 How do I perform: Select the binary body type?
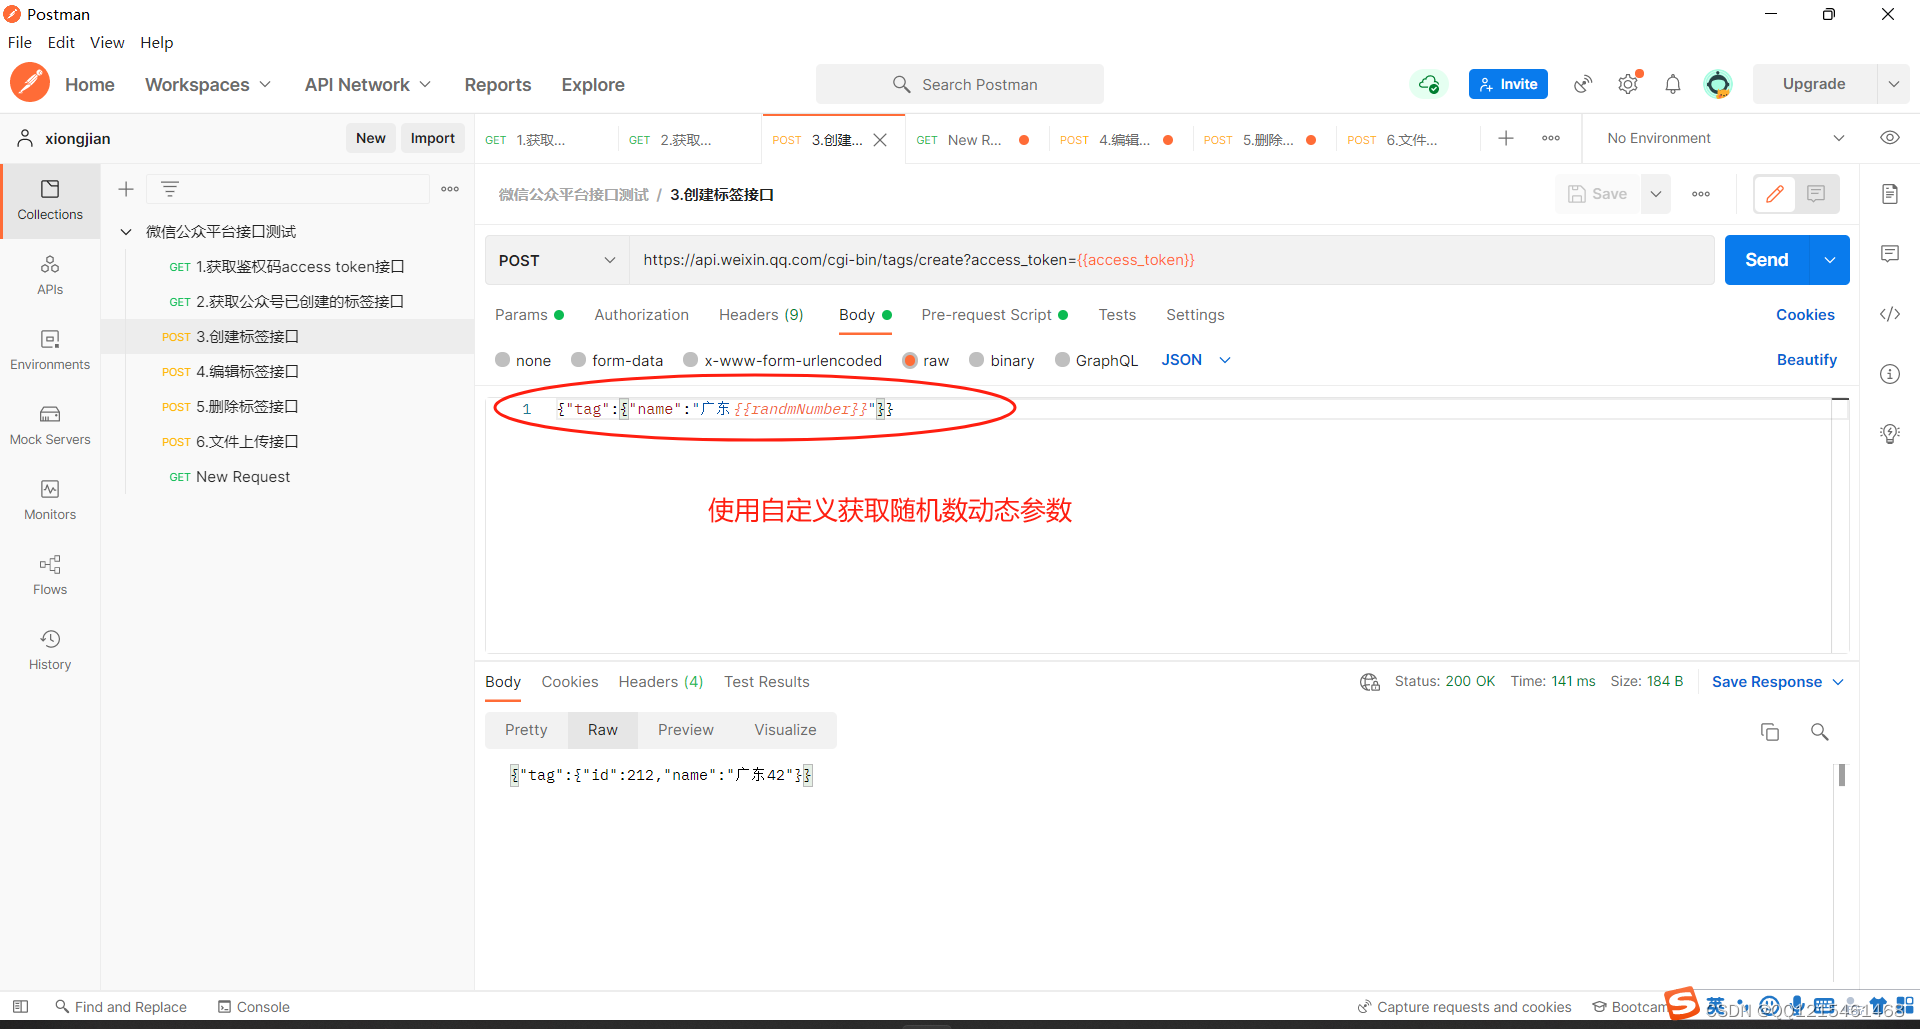pos(977,360)
